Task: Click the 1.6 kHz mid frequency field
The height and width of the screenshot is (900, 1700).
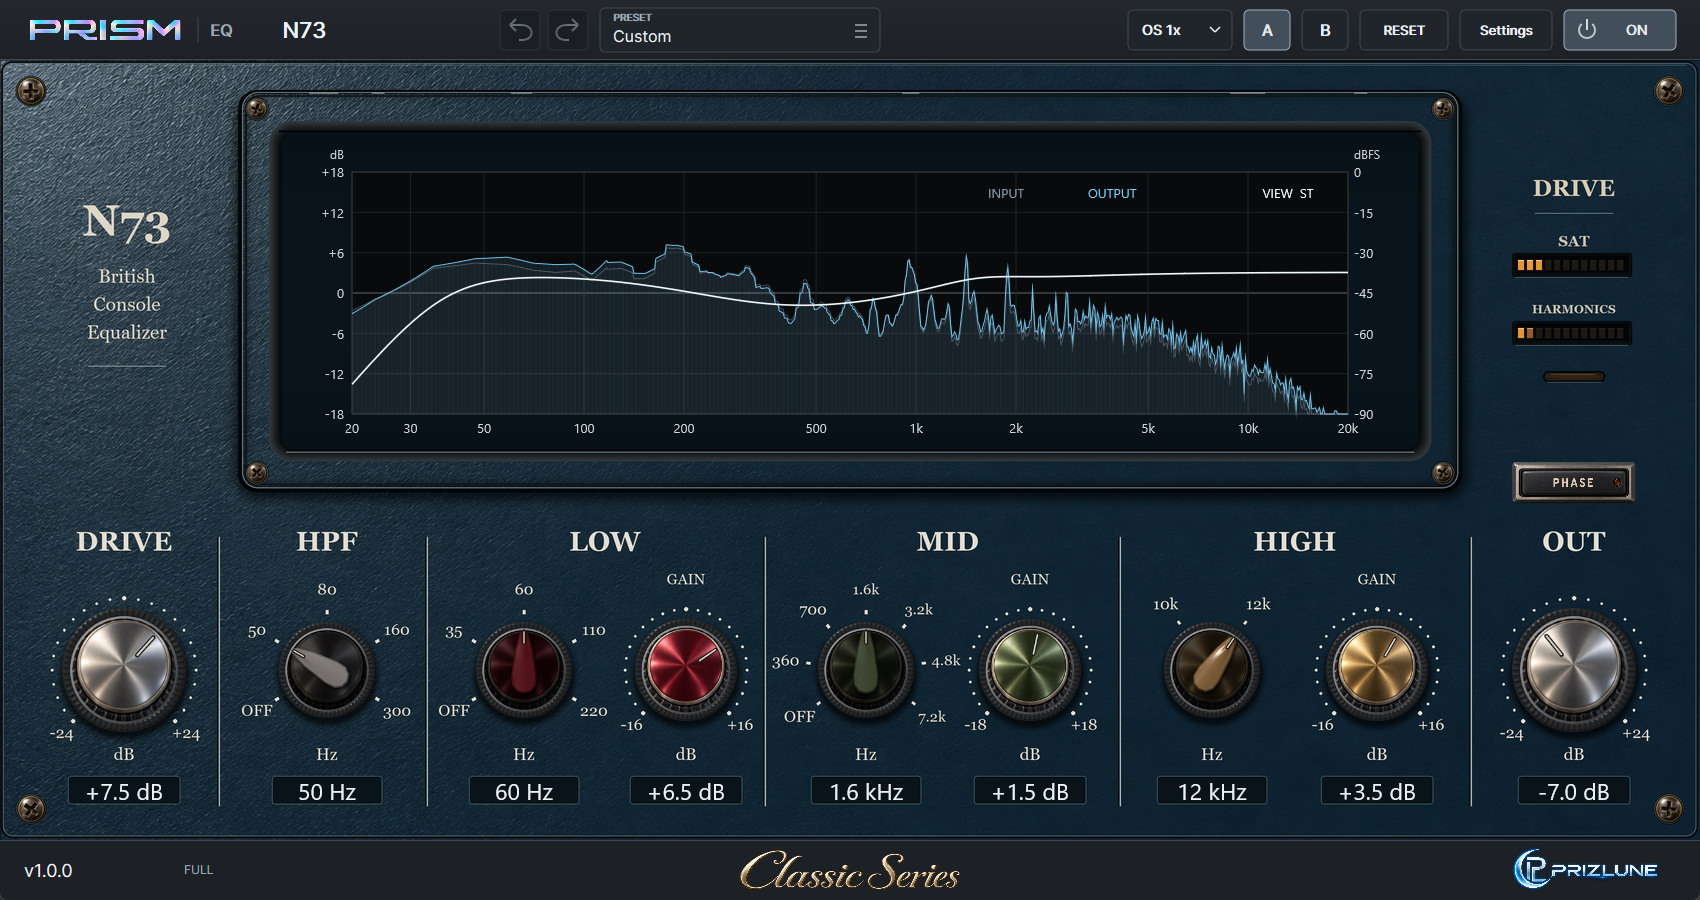Action: (x=866, y=791)
